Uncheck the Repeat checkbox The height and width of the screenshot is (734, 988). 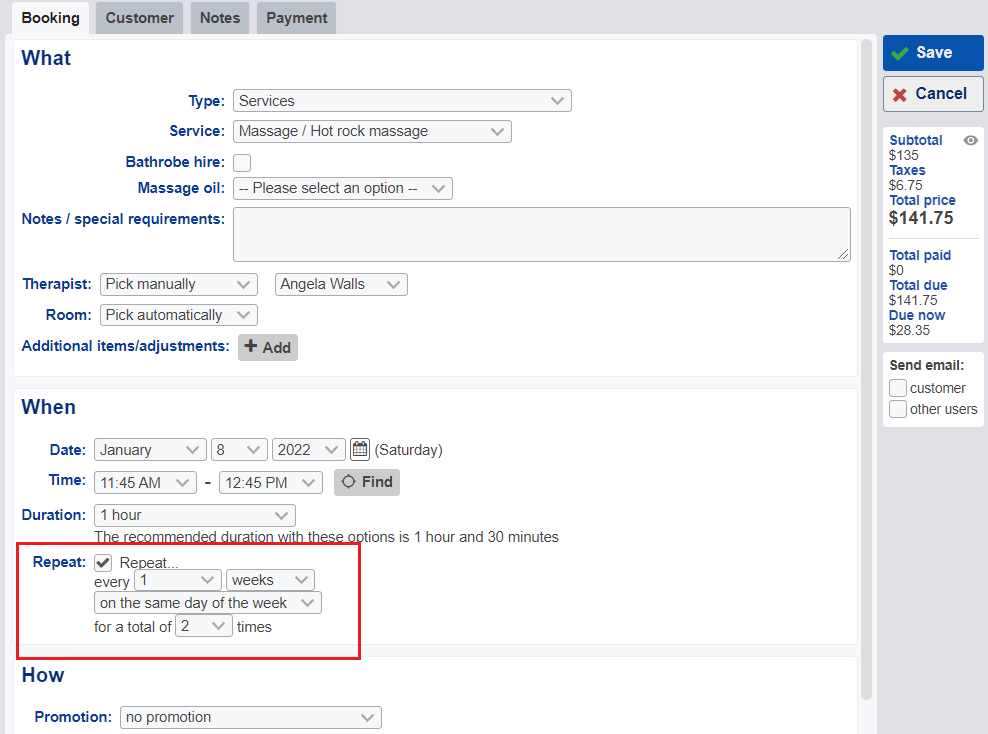click(103, 563)
